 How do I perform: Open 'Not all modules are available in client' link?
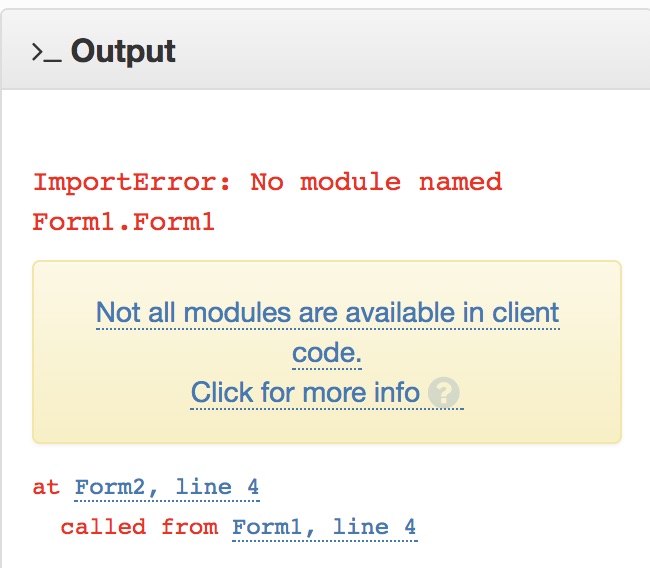point(327,313)
